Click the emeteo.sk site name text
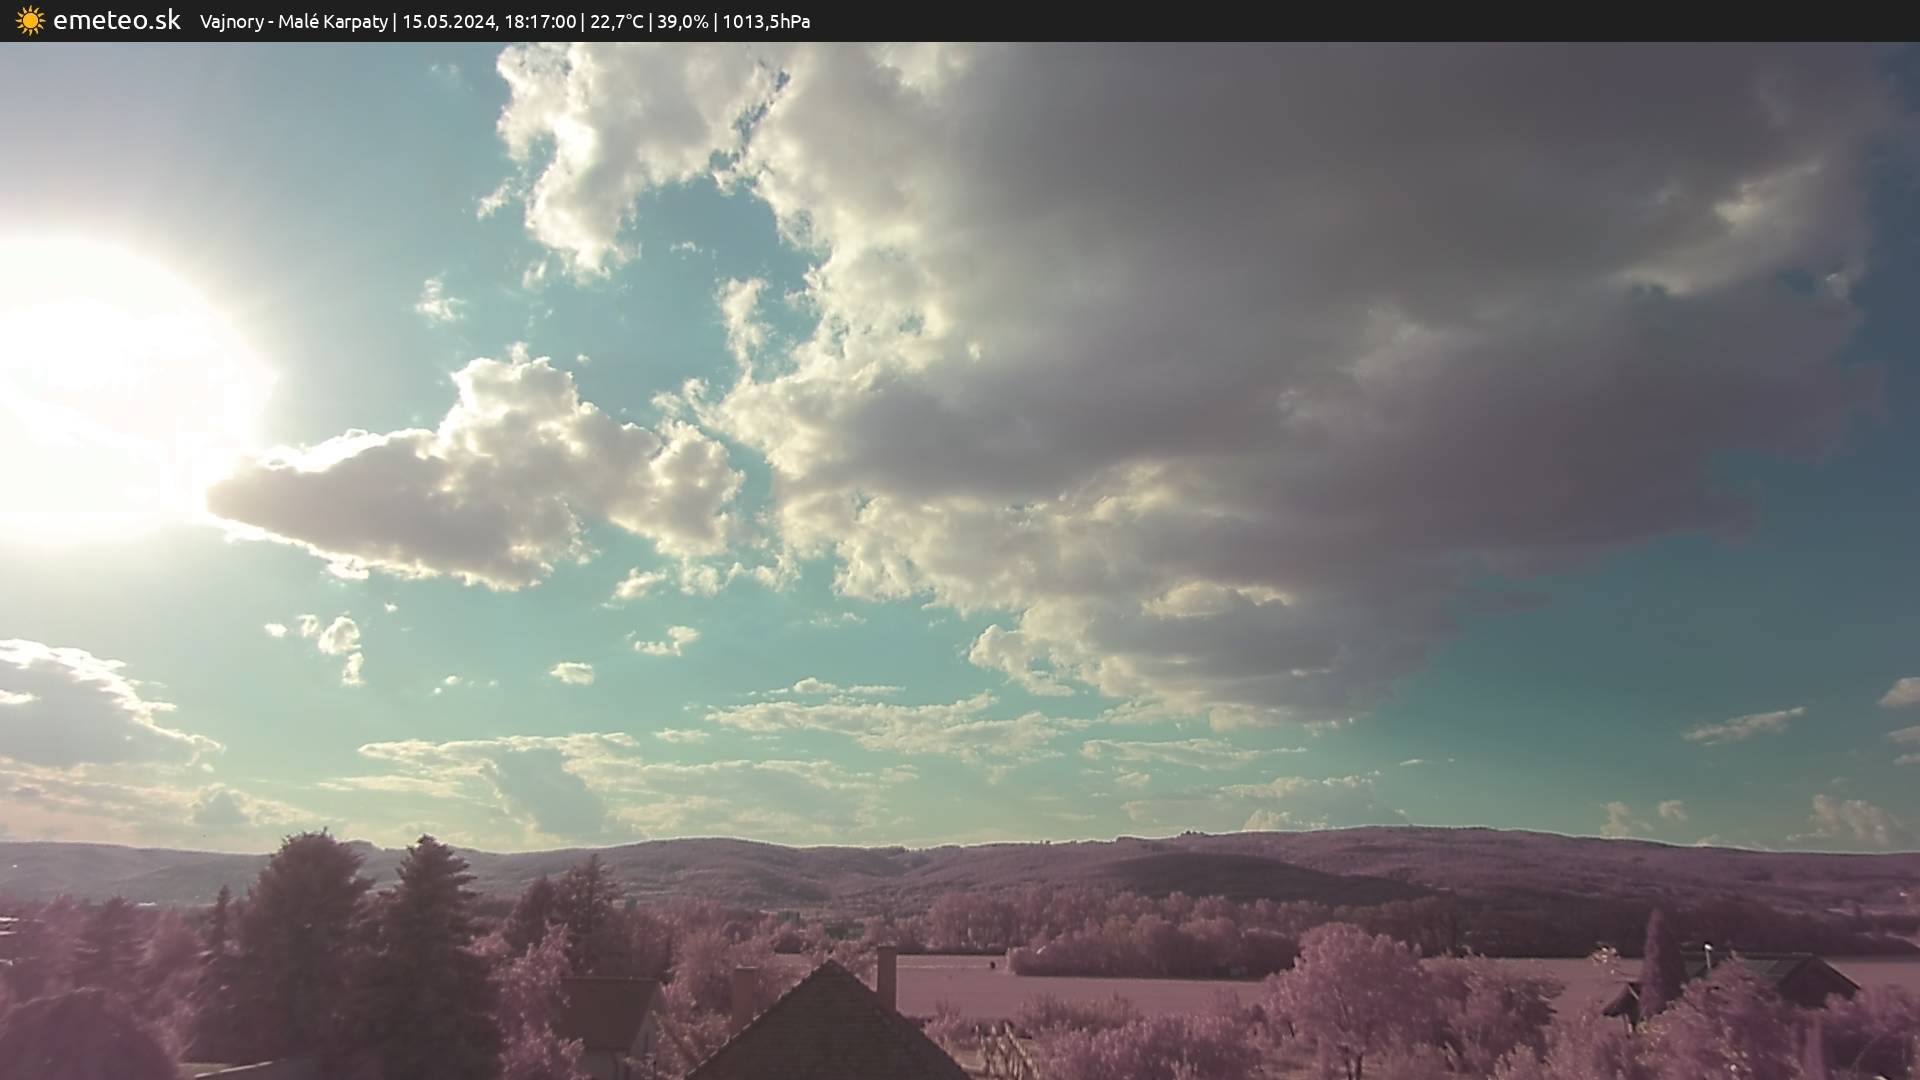Screen dimensions: 1920x1080 click(116, 21)
